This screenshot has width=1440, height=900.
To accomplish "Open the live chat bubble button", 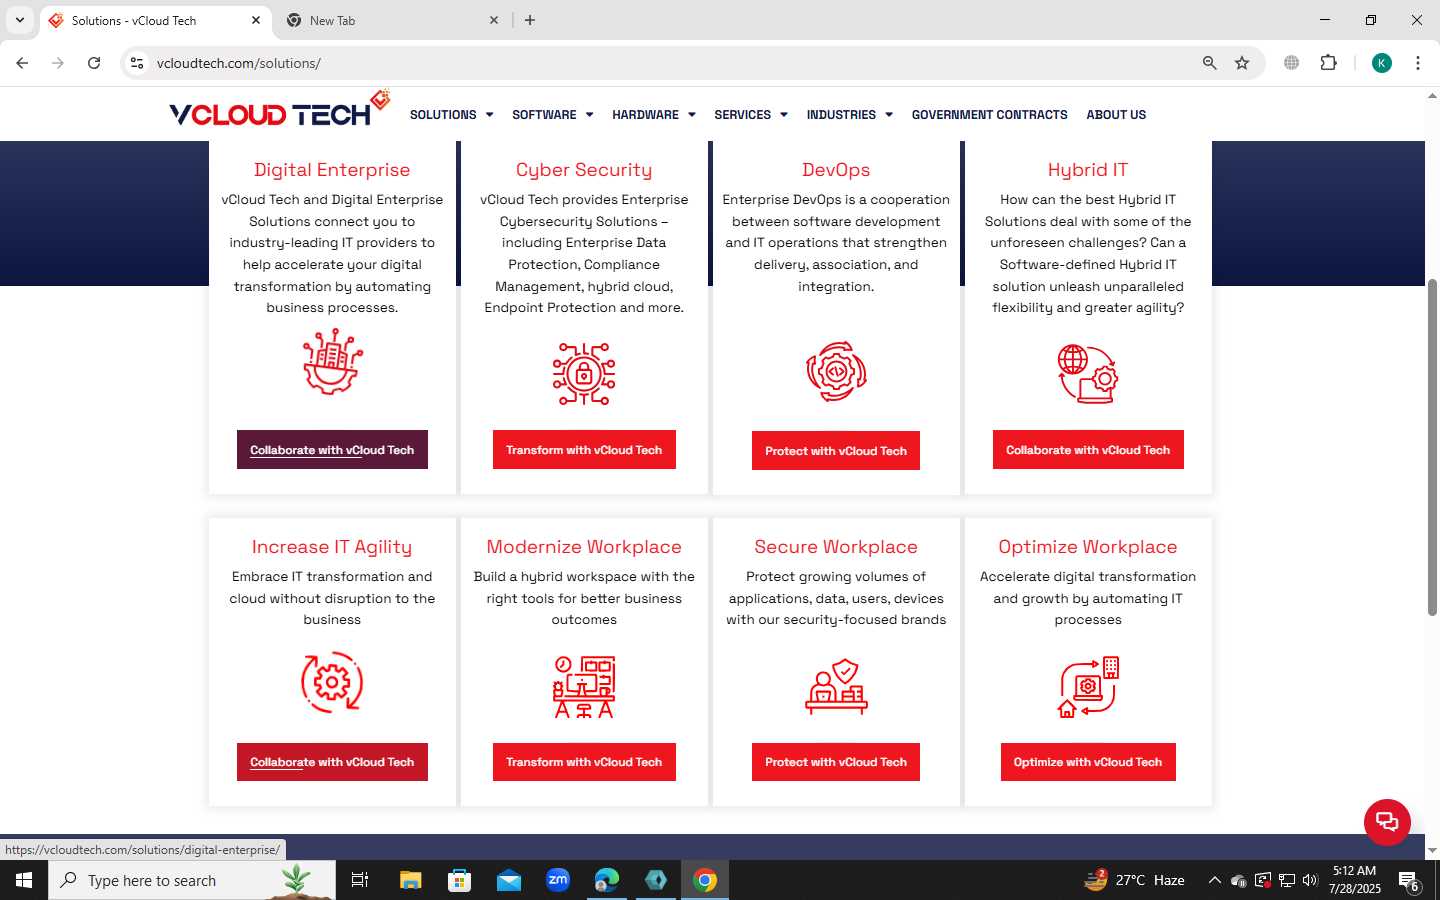I will pyautogui.click(x=1387, y=822).
